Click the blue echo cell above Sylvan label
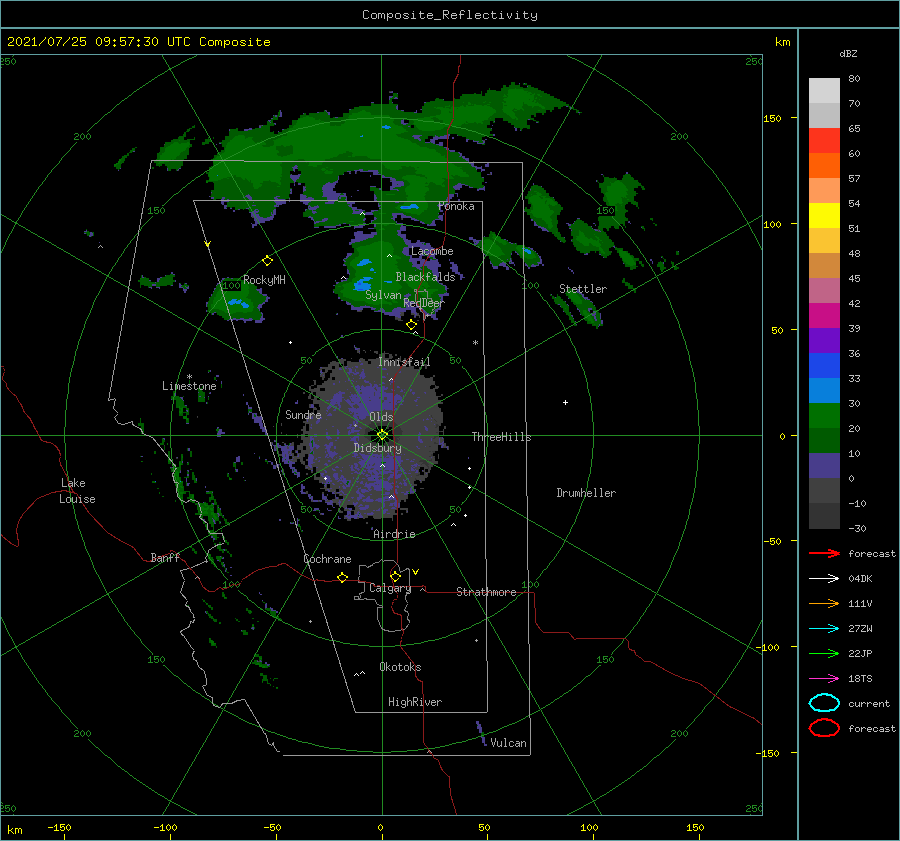 click(363, 284)
